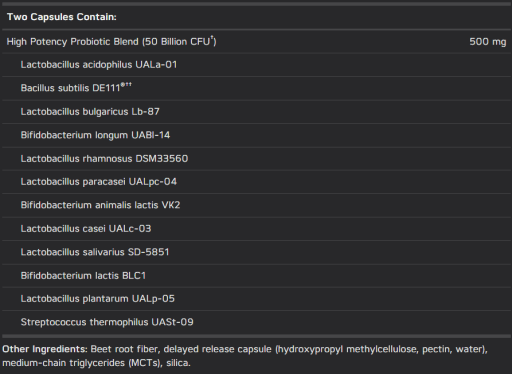Click the 500 mg amount value
This screenshot has height=374, width=512.
(488, 42)
